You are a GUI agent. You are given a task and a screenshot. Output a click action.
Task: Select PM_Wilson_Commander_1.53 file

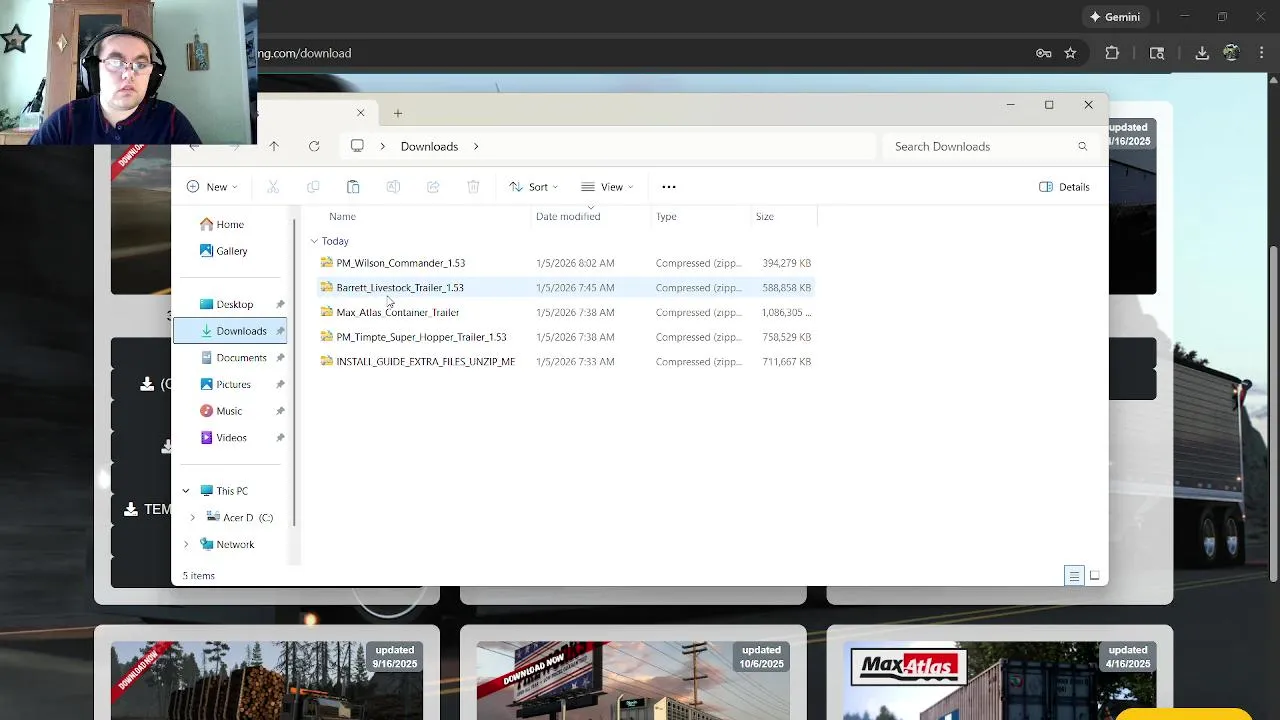click(x=565, y=263)
